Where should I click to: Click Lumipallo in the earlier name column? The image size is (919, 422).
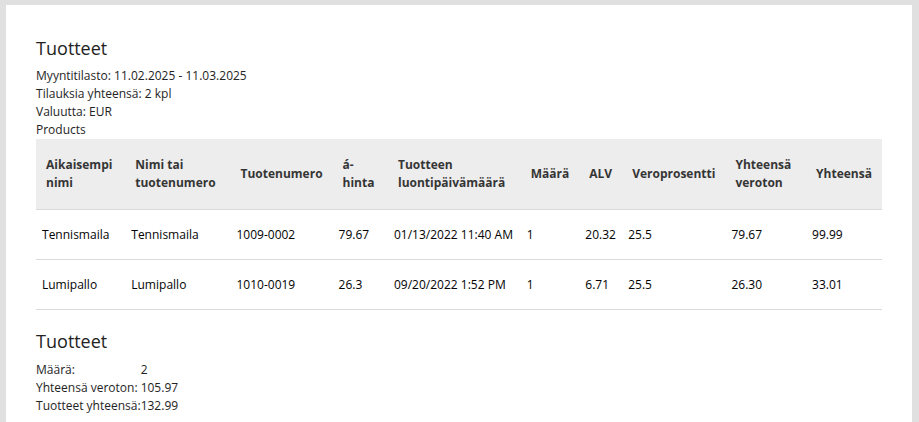[70, 284]
